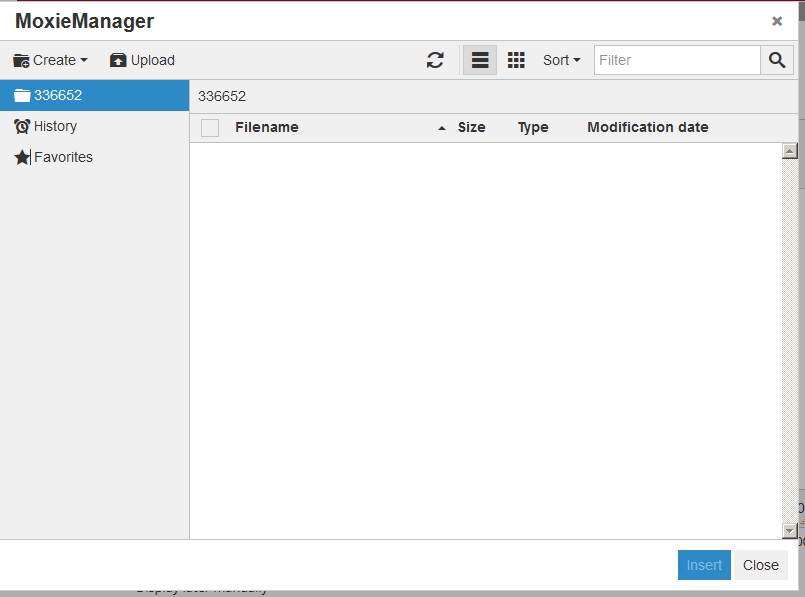Open the Sort dropdown
The width and height of the screenshot is (805, 597).
pyautogui.click(x=561, y=60)
